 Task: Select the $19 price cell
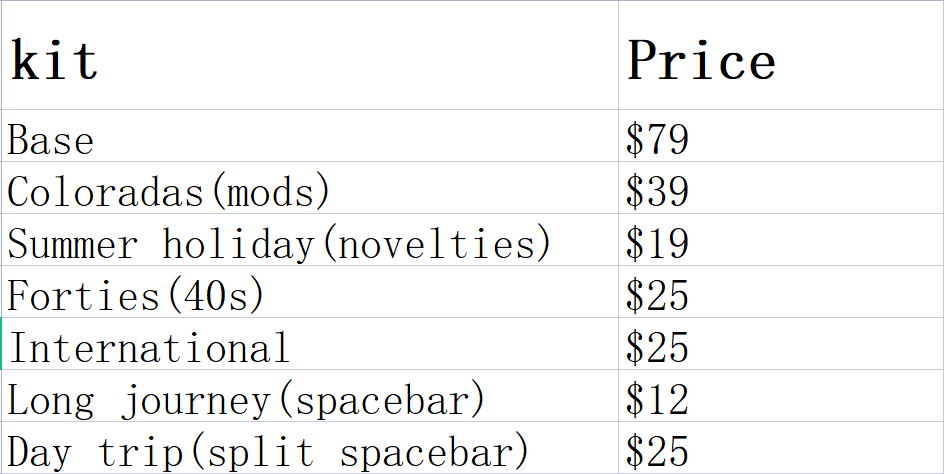pos(657,243)
